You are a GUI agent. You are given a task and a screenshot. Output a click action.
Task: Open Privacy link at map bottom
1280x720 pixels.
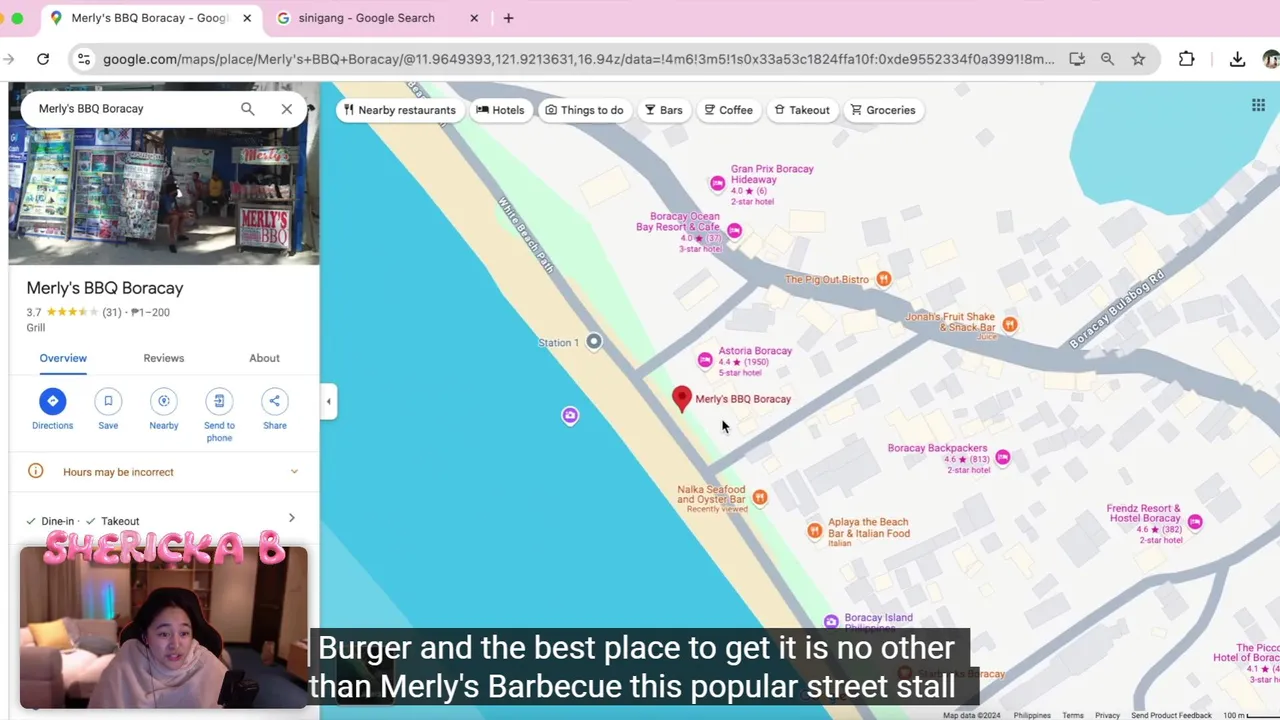pos(1107,715)
